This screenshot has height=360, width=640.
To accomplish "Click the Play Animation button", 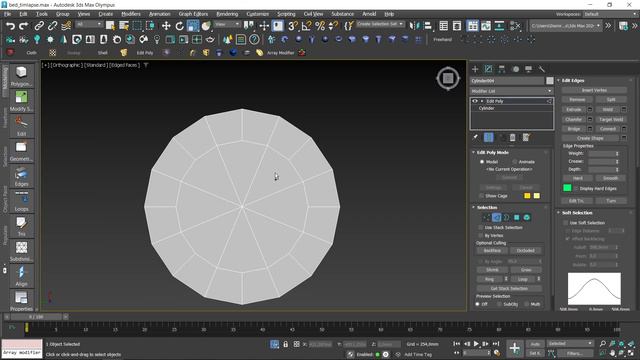I will click(x=476, y=344).
